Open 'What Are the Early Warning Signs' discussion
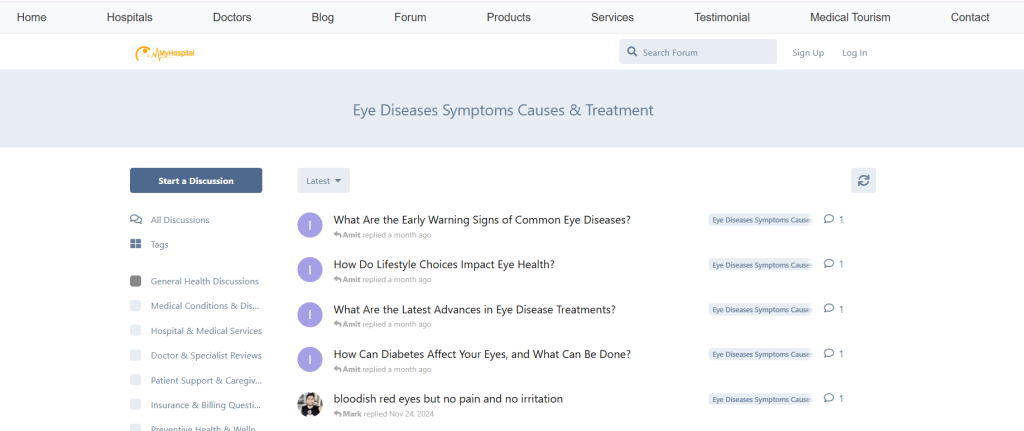Screen dimensions: 1024x431 (482, 220)
